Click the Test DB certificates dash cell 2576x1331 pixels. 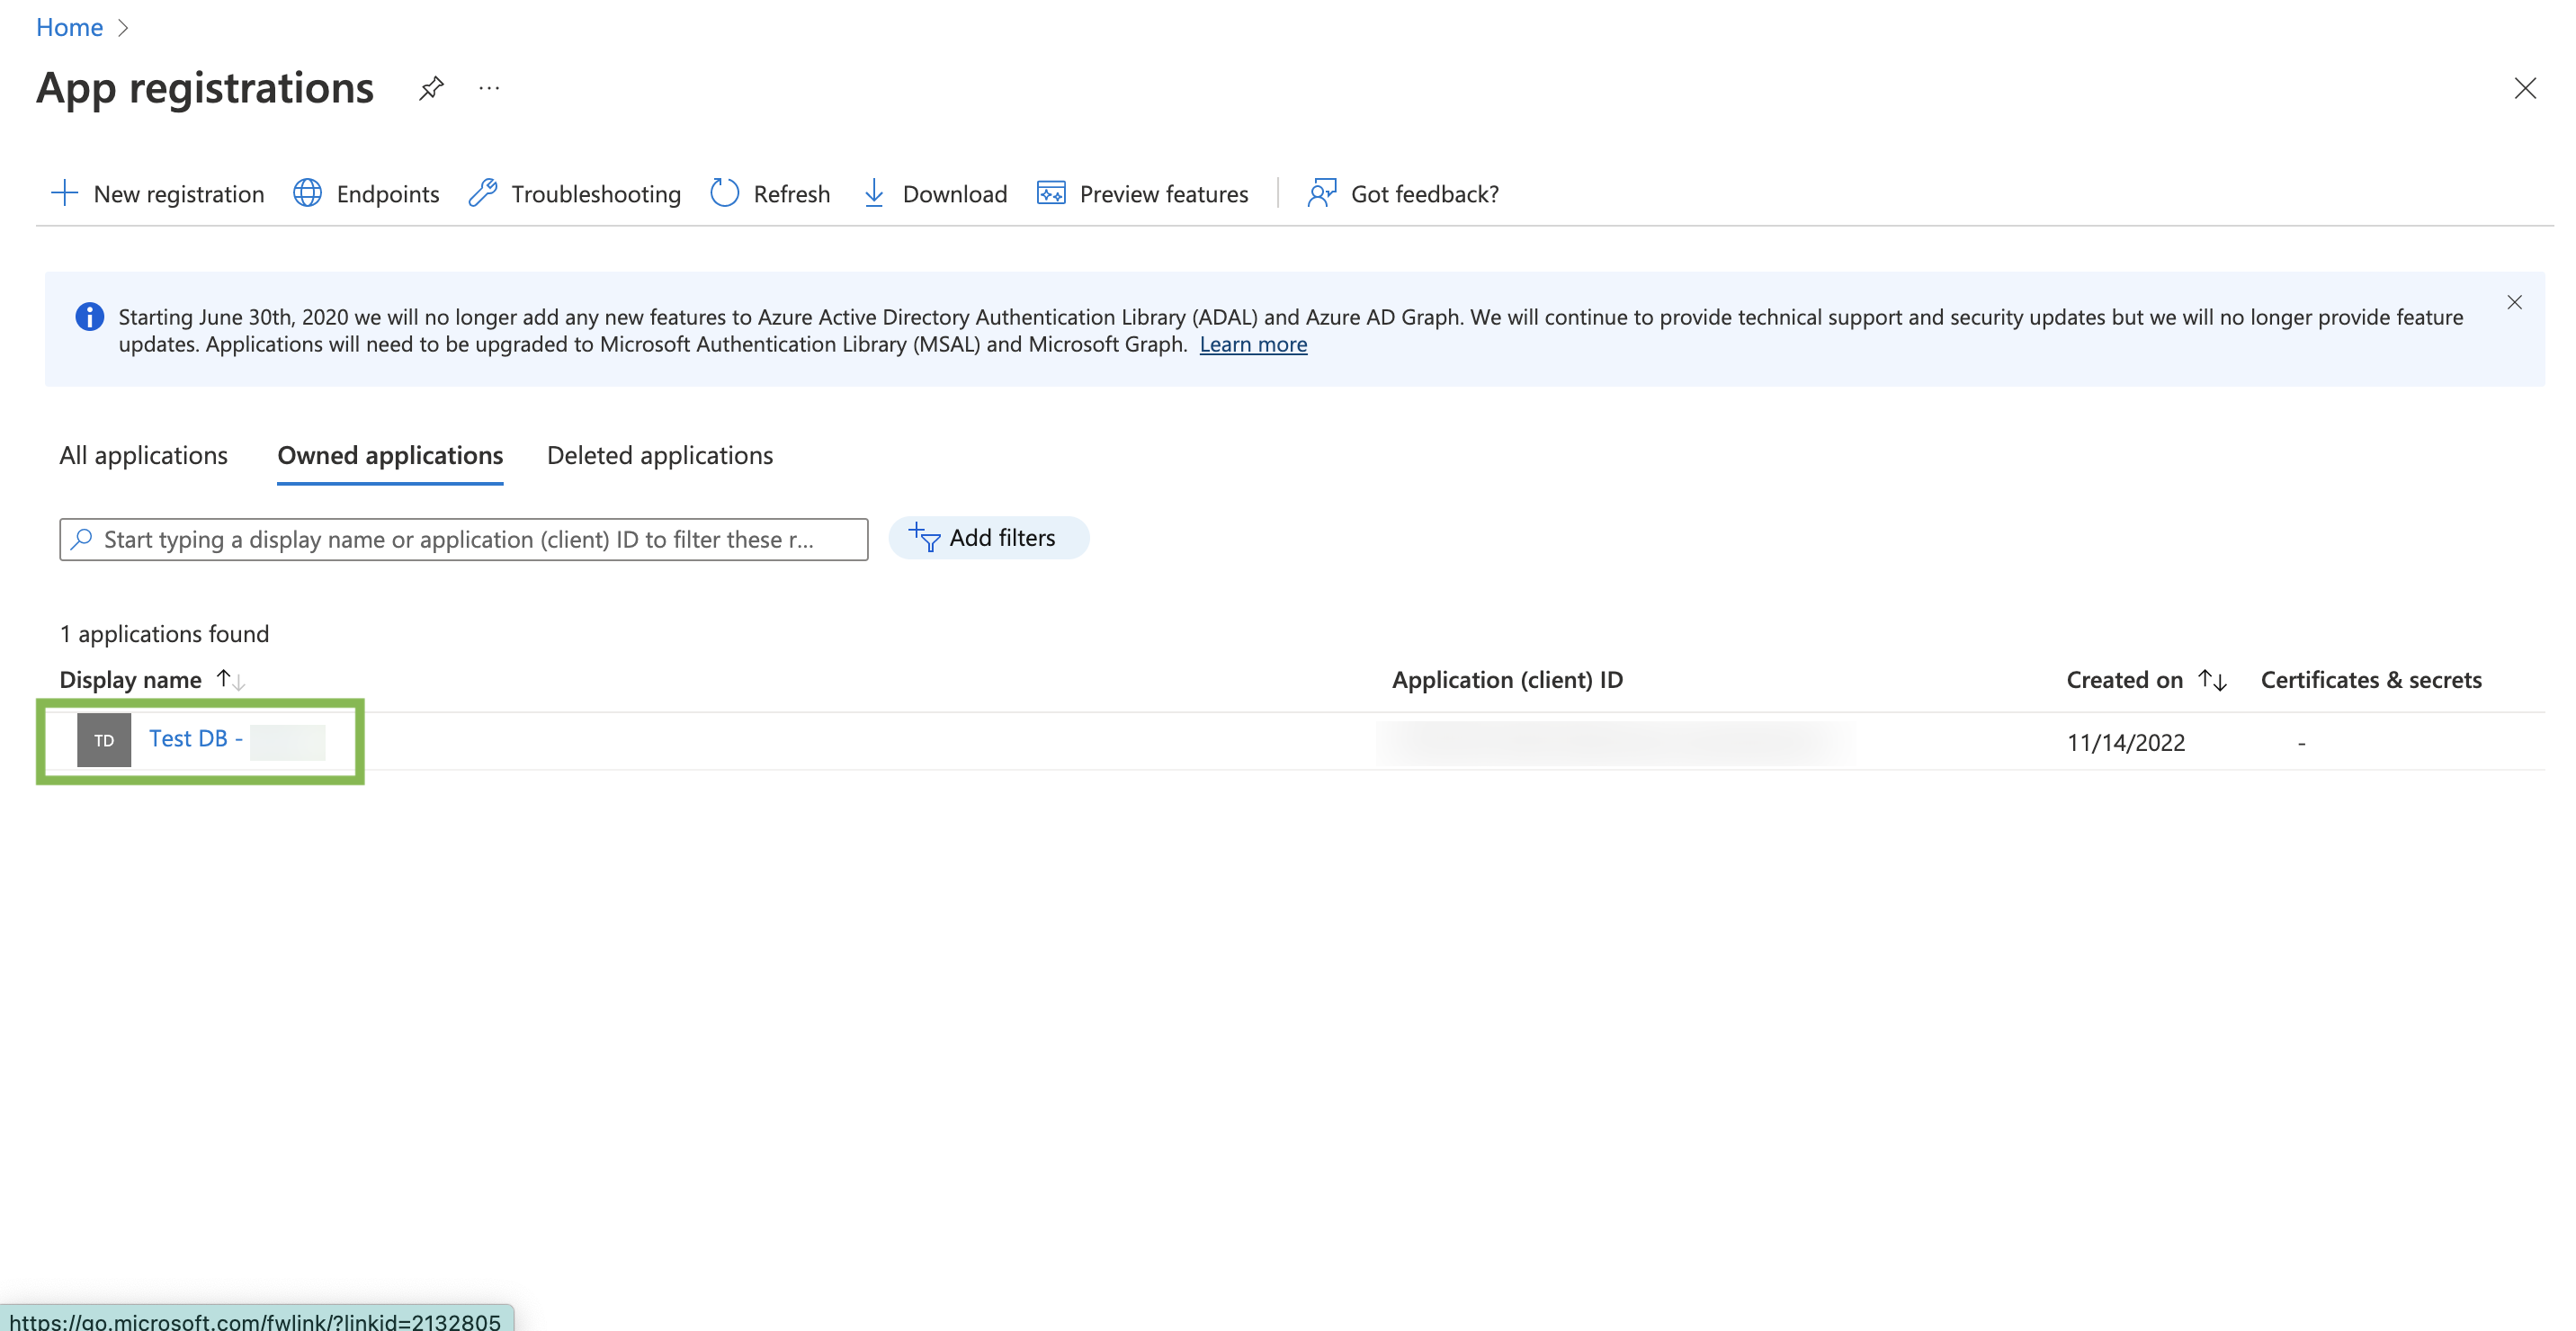coord(2301,742)
